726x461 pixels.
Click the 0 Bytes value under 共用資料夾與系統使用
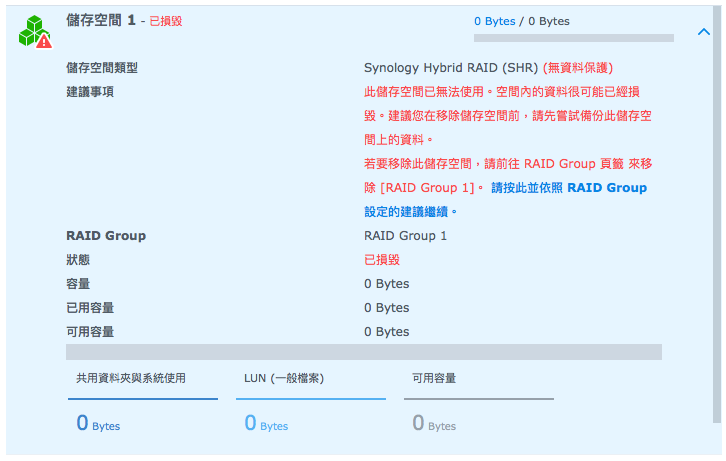click(98, 423)
